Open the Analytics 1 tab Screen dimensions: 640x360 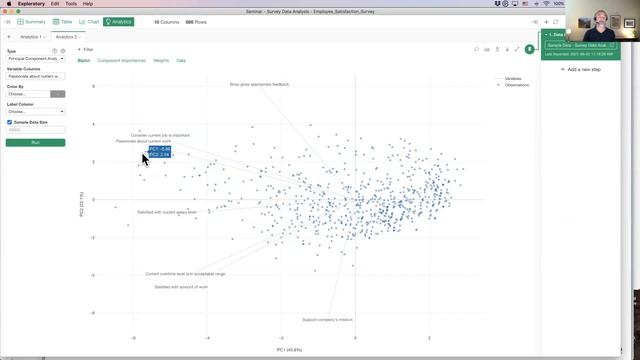(31, 37)
